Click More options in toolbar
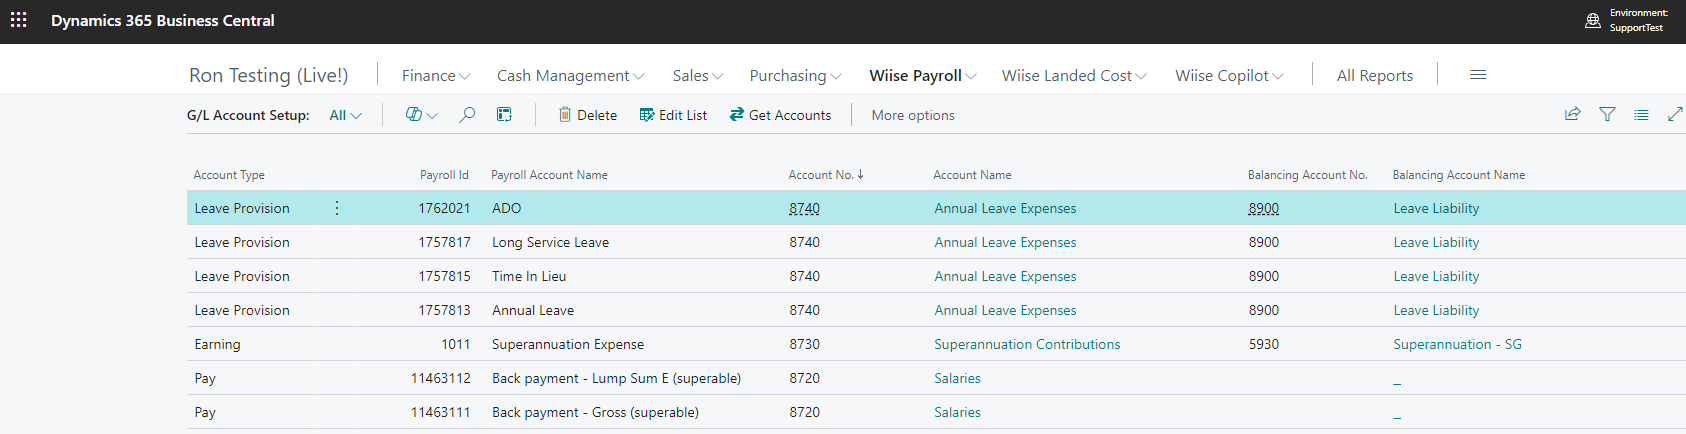The height and width of the screenshot is (434, 1686). tap(913, 115)
